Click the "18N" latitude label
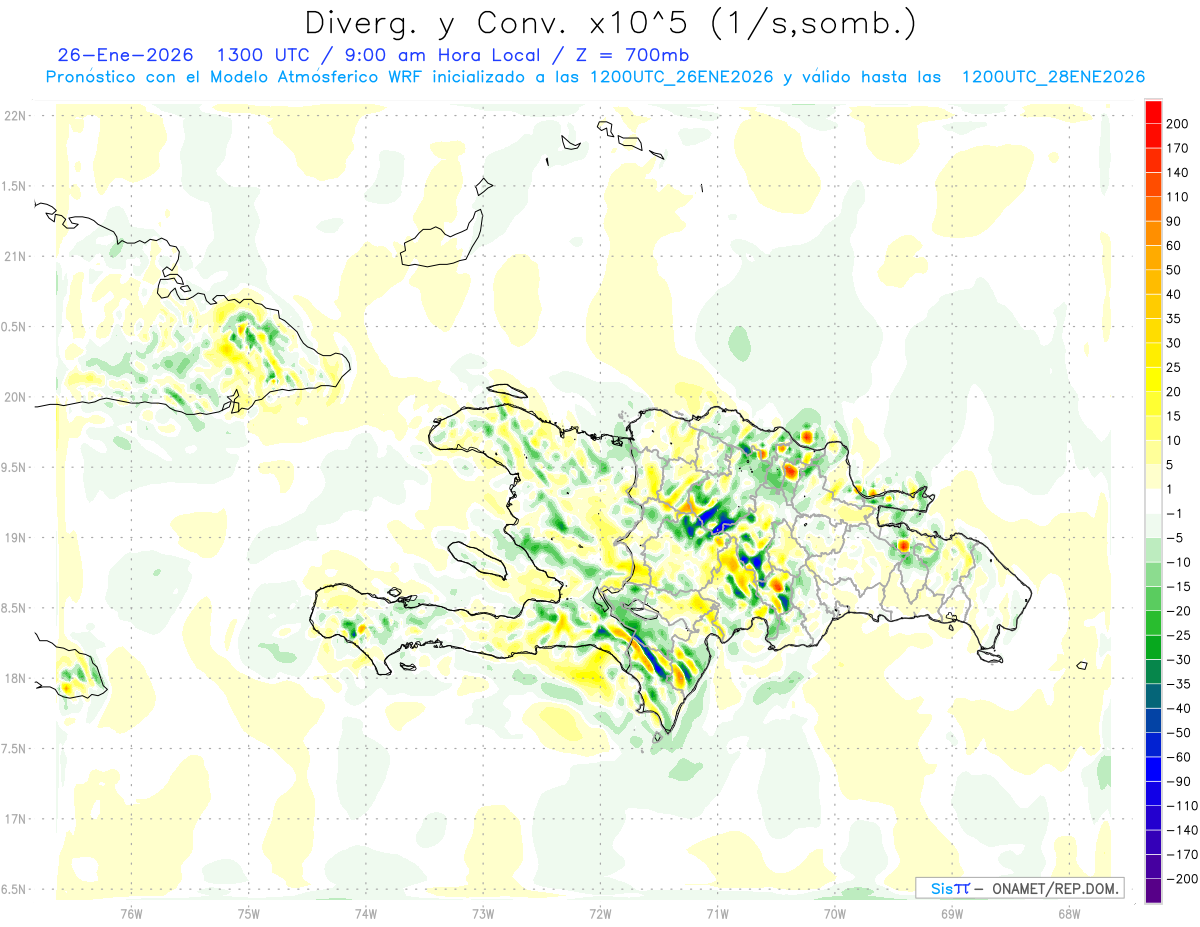Viewport: 1200px width, 927px height. tap(15, 678)
